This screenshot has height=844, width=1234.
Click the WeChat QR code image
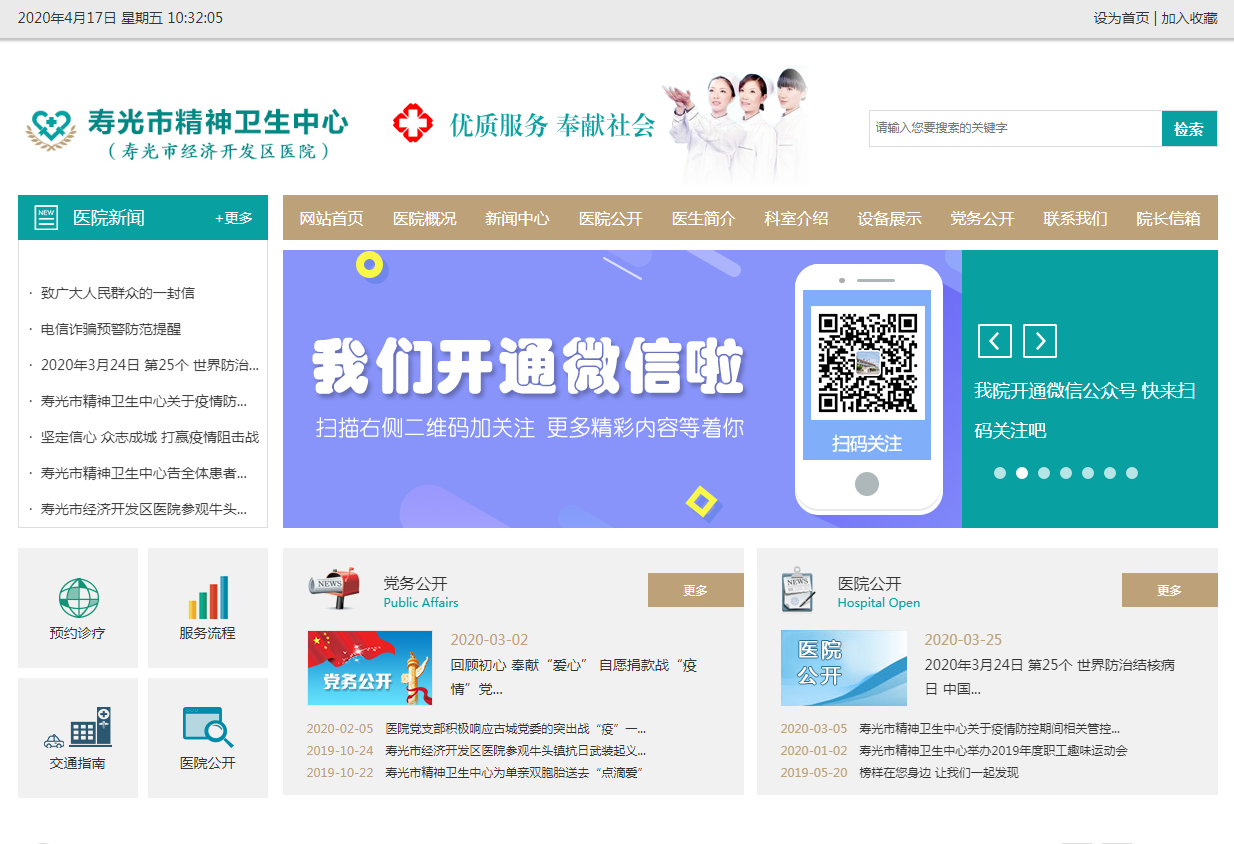click(867, 363)
